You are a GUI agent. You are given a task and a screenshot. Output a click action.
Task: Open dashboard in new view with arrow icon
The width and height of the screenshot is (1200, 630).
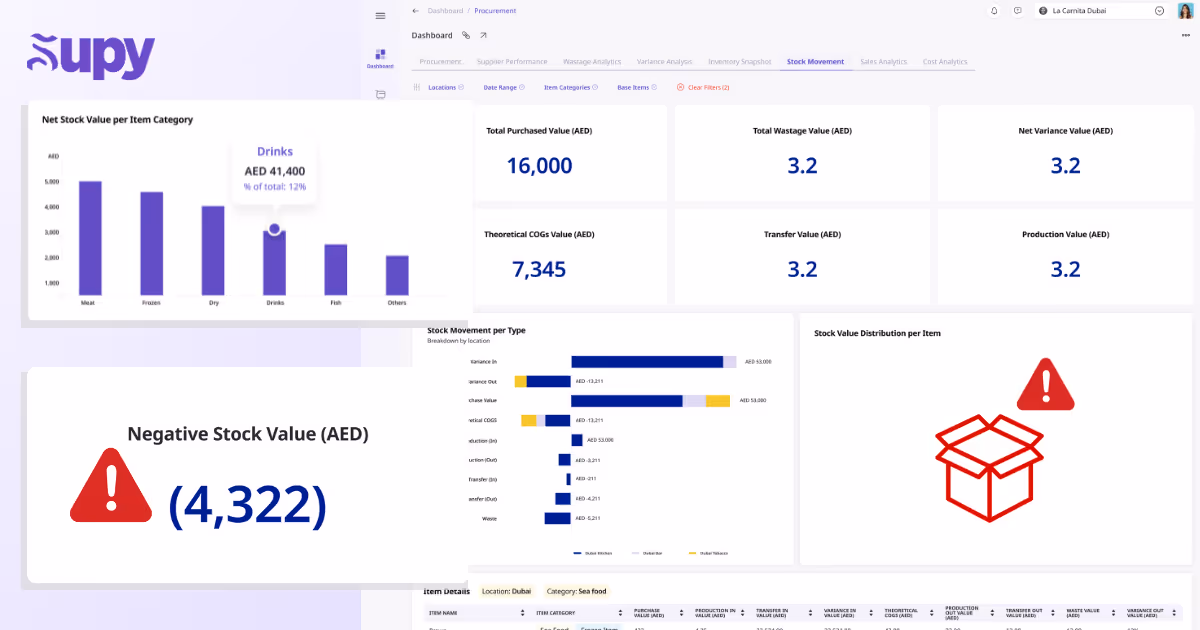[x=484, y=35]
